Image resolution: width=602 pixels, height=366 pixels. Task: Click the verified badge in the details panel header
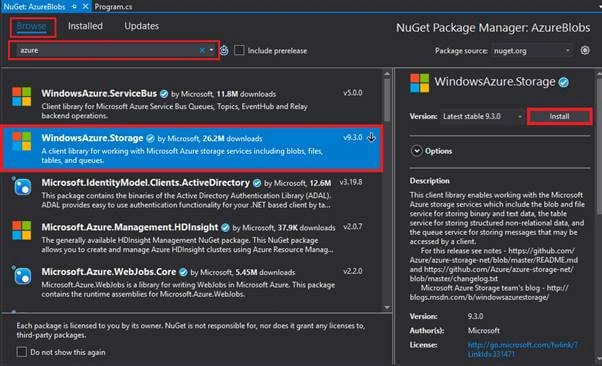[564, 82]
